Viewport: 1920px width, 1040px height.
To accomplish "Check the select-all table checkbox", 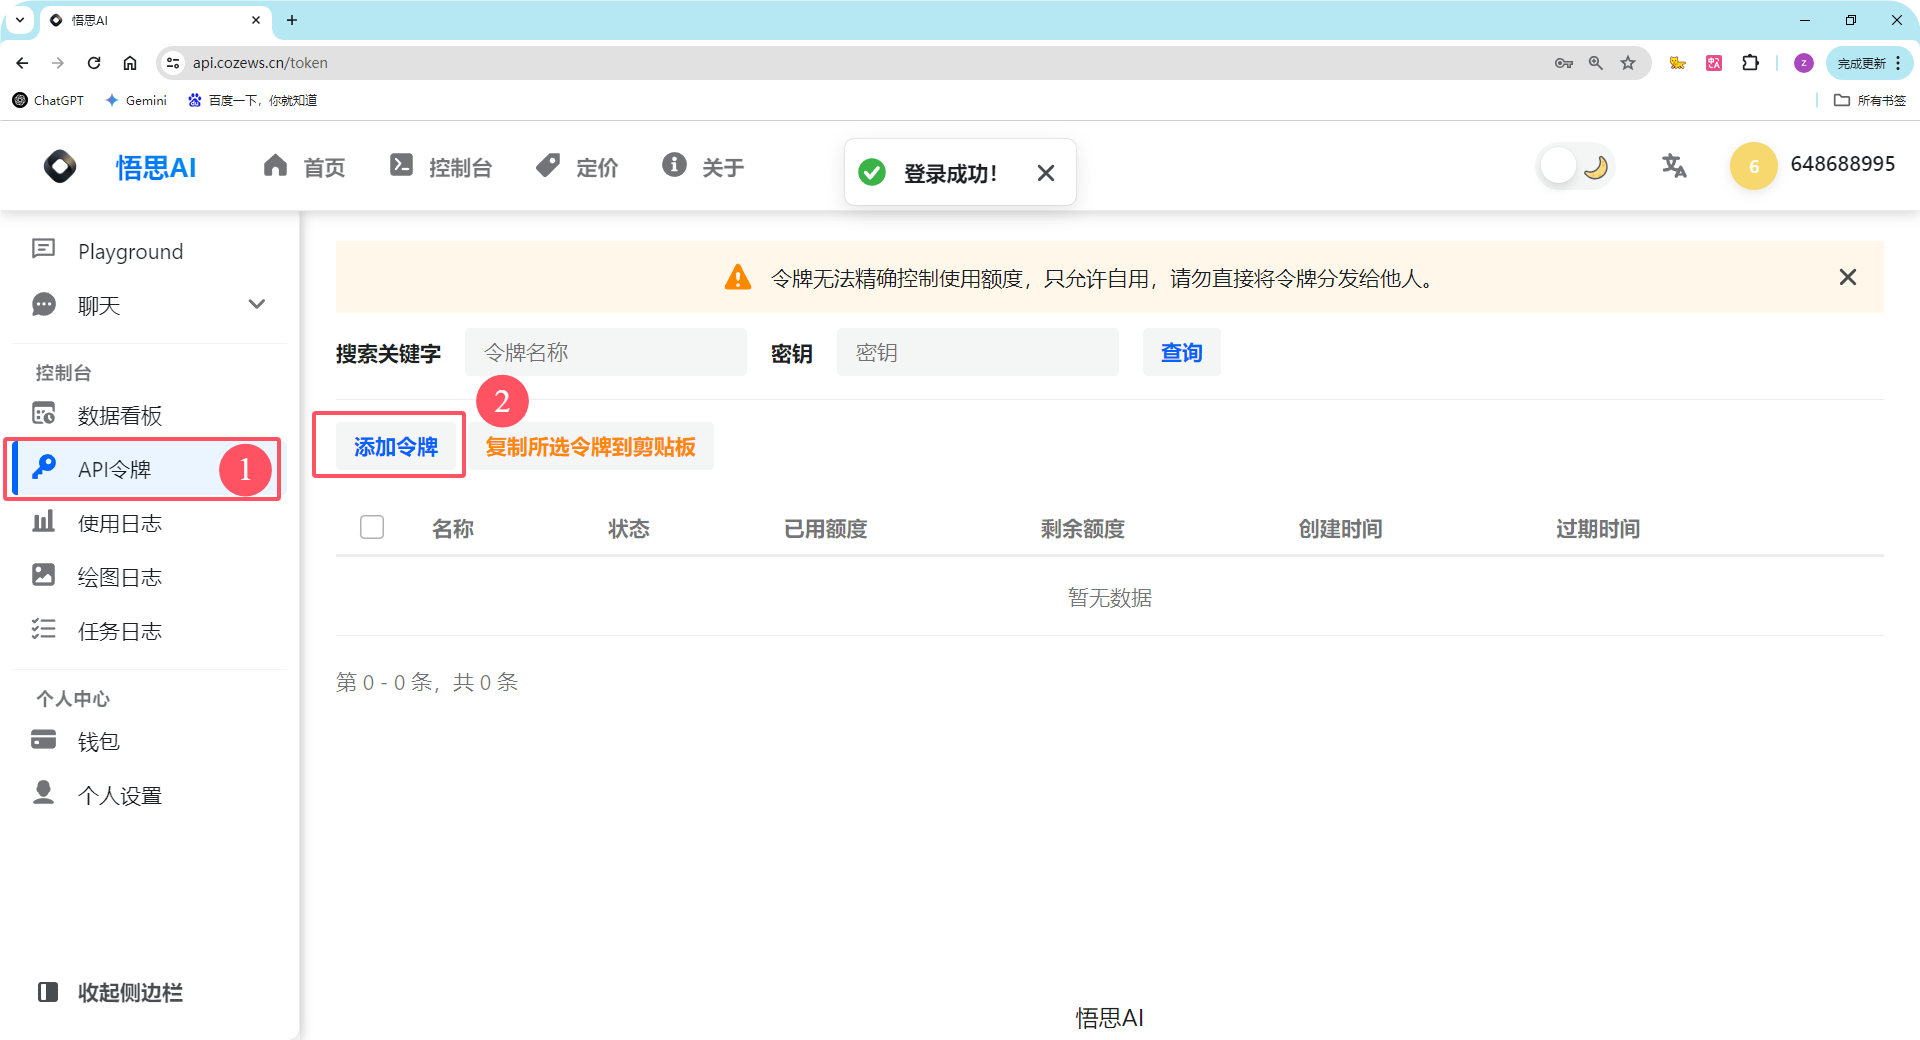I will [372, 527].
